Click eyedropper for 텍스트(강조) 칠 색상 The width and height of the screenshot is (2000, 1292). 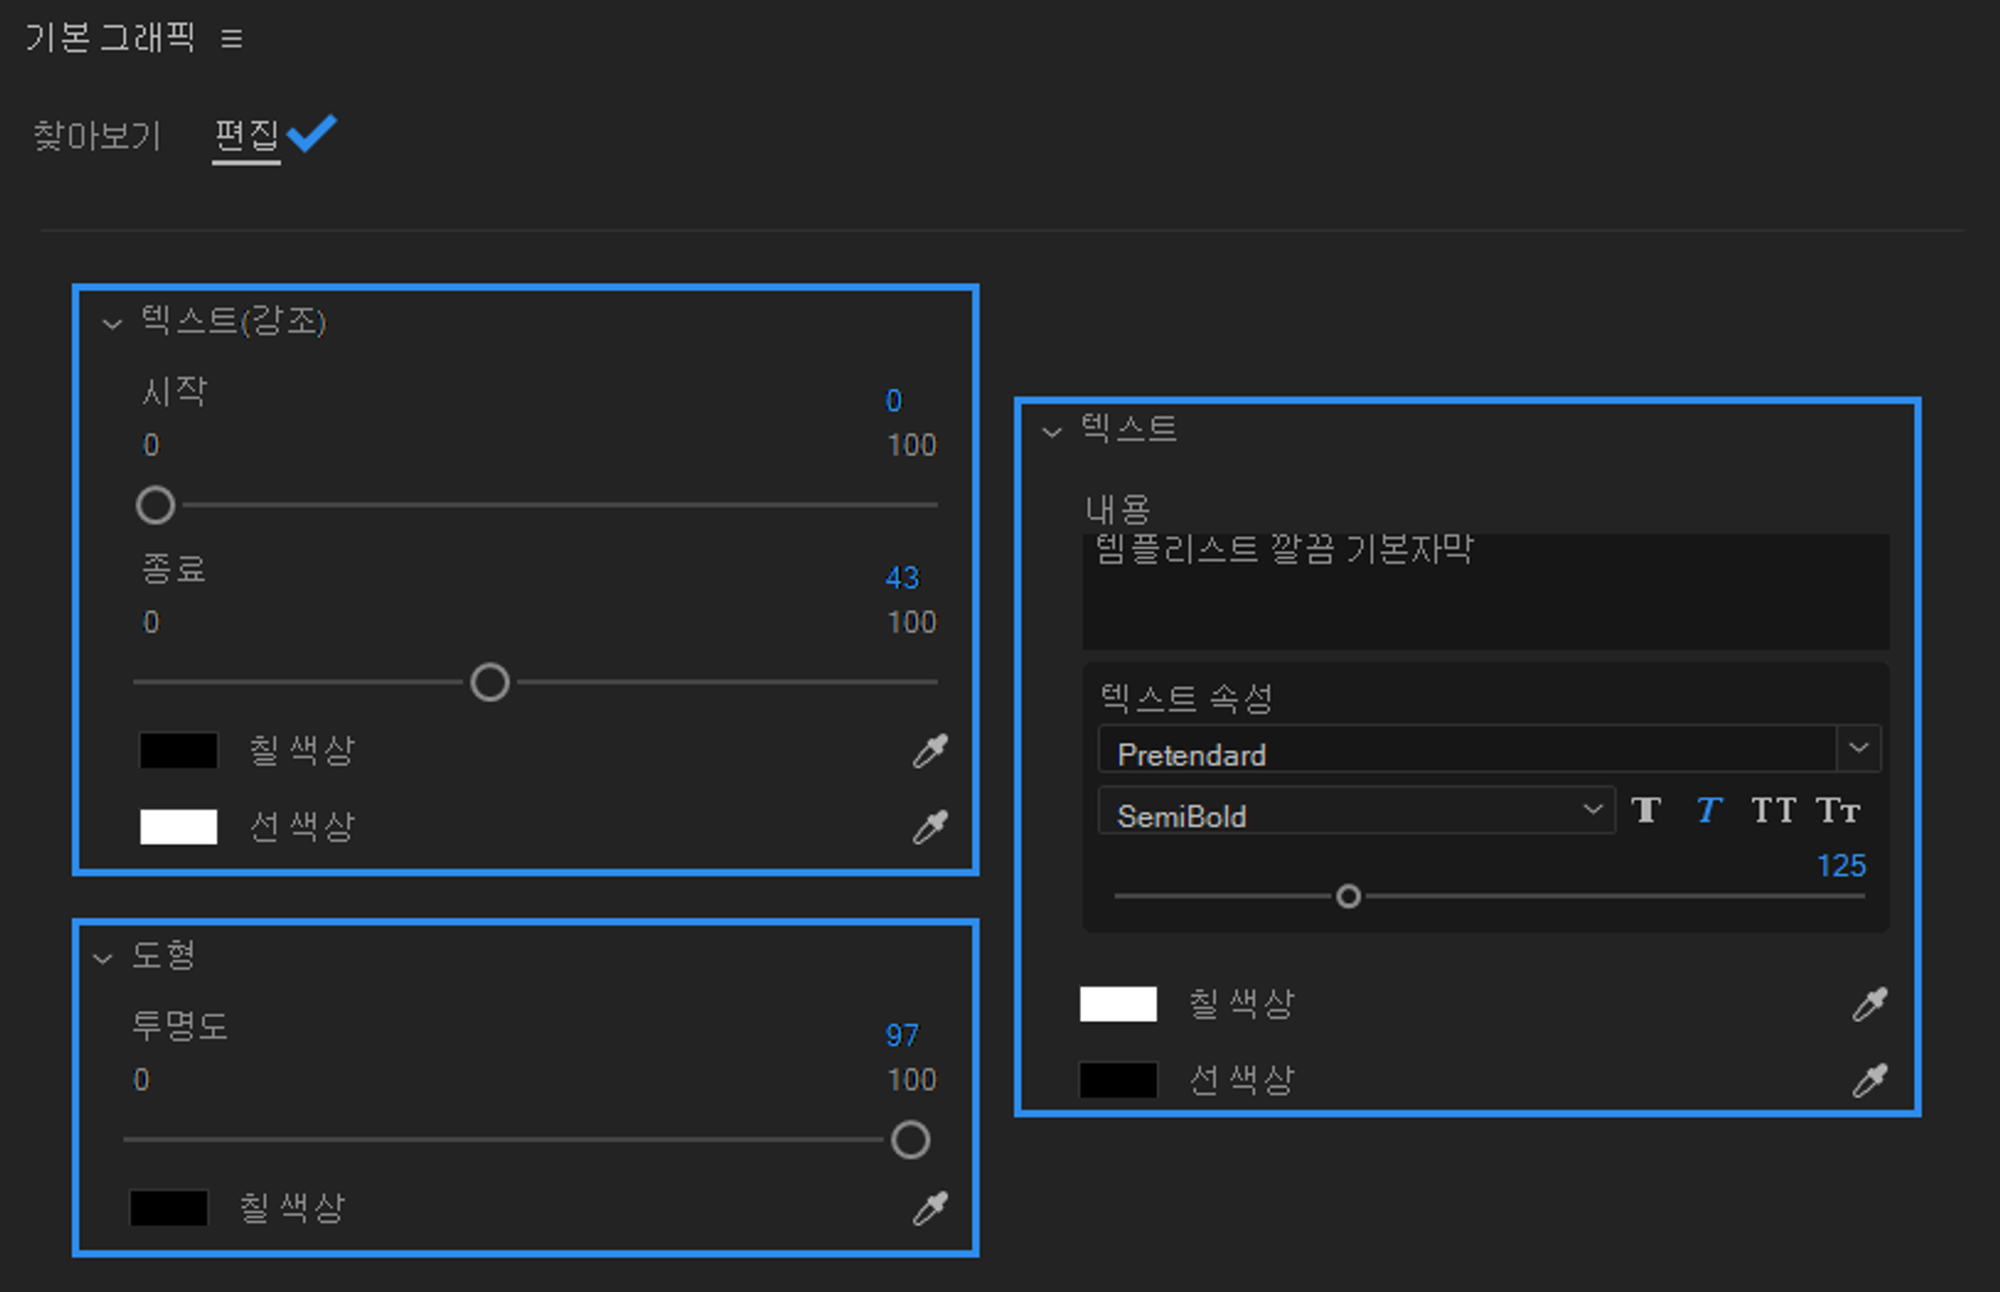coord(930,751)
